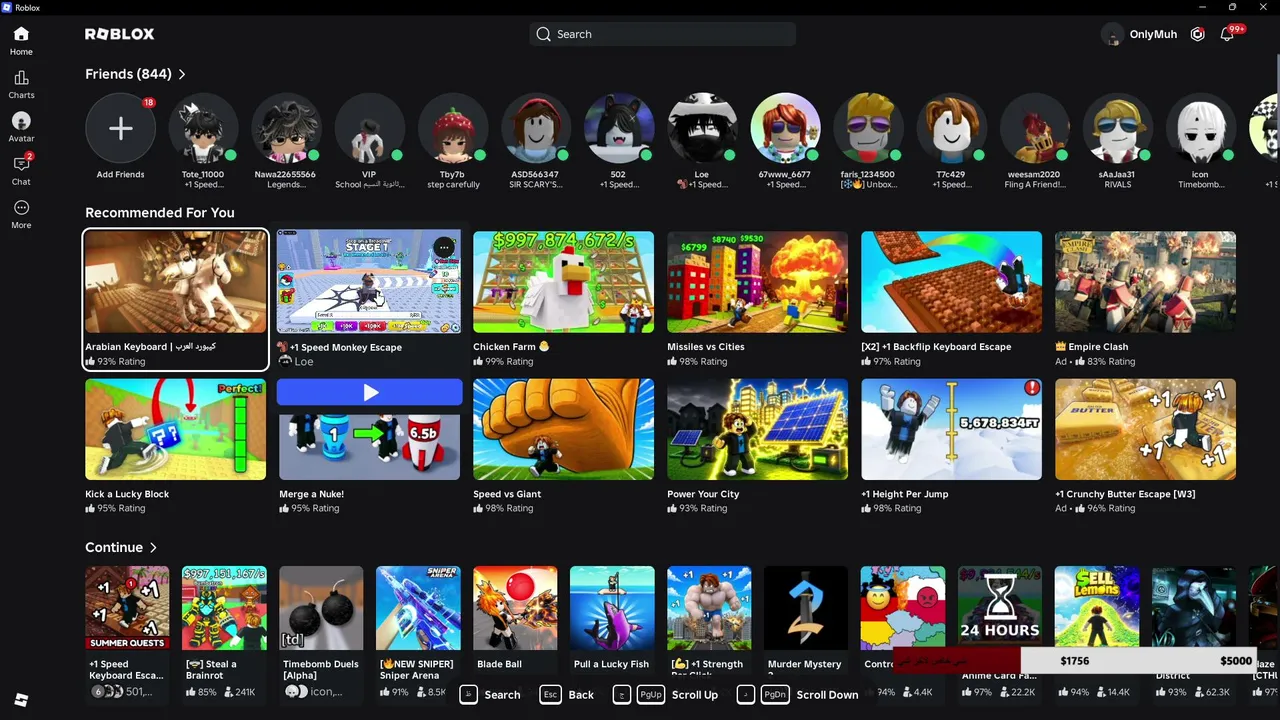
Task: Open the Crunchy Butter Escape thumbnail
Action: click(1145, 429)
